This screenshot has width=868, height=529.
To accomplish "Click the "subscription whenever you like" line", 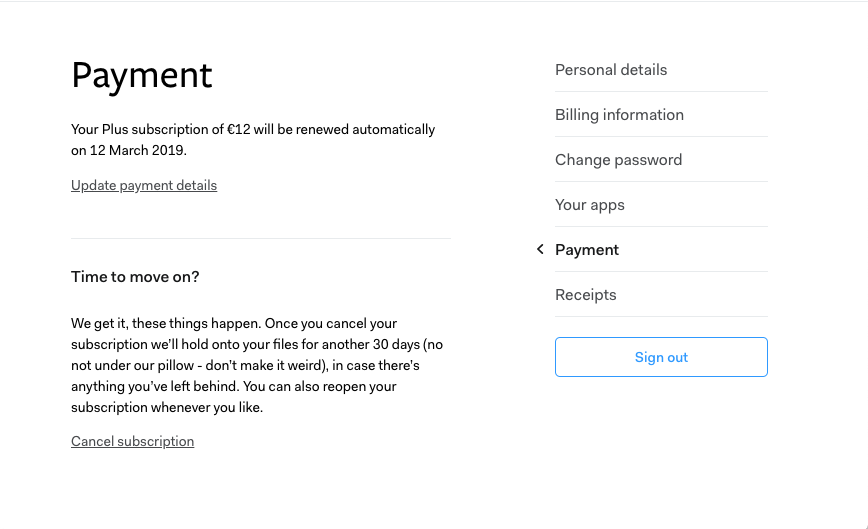I will [x=167, y=408].
